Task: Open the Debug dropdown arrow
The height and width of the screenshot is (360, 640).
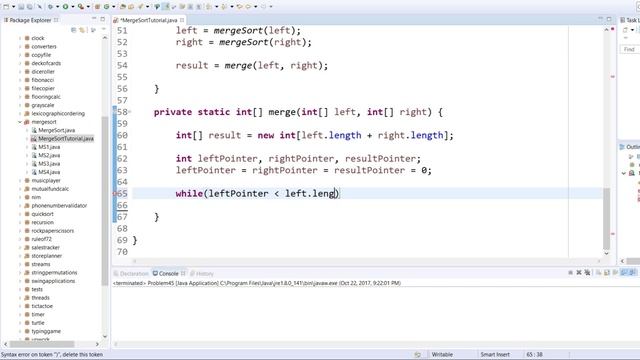Action: 58,7
